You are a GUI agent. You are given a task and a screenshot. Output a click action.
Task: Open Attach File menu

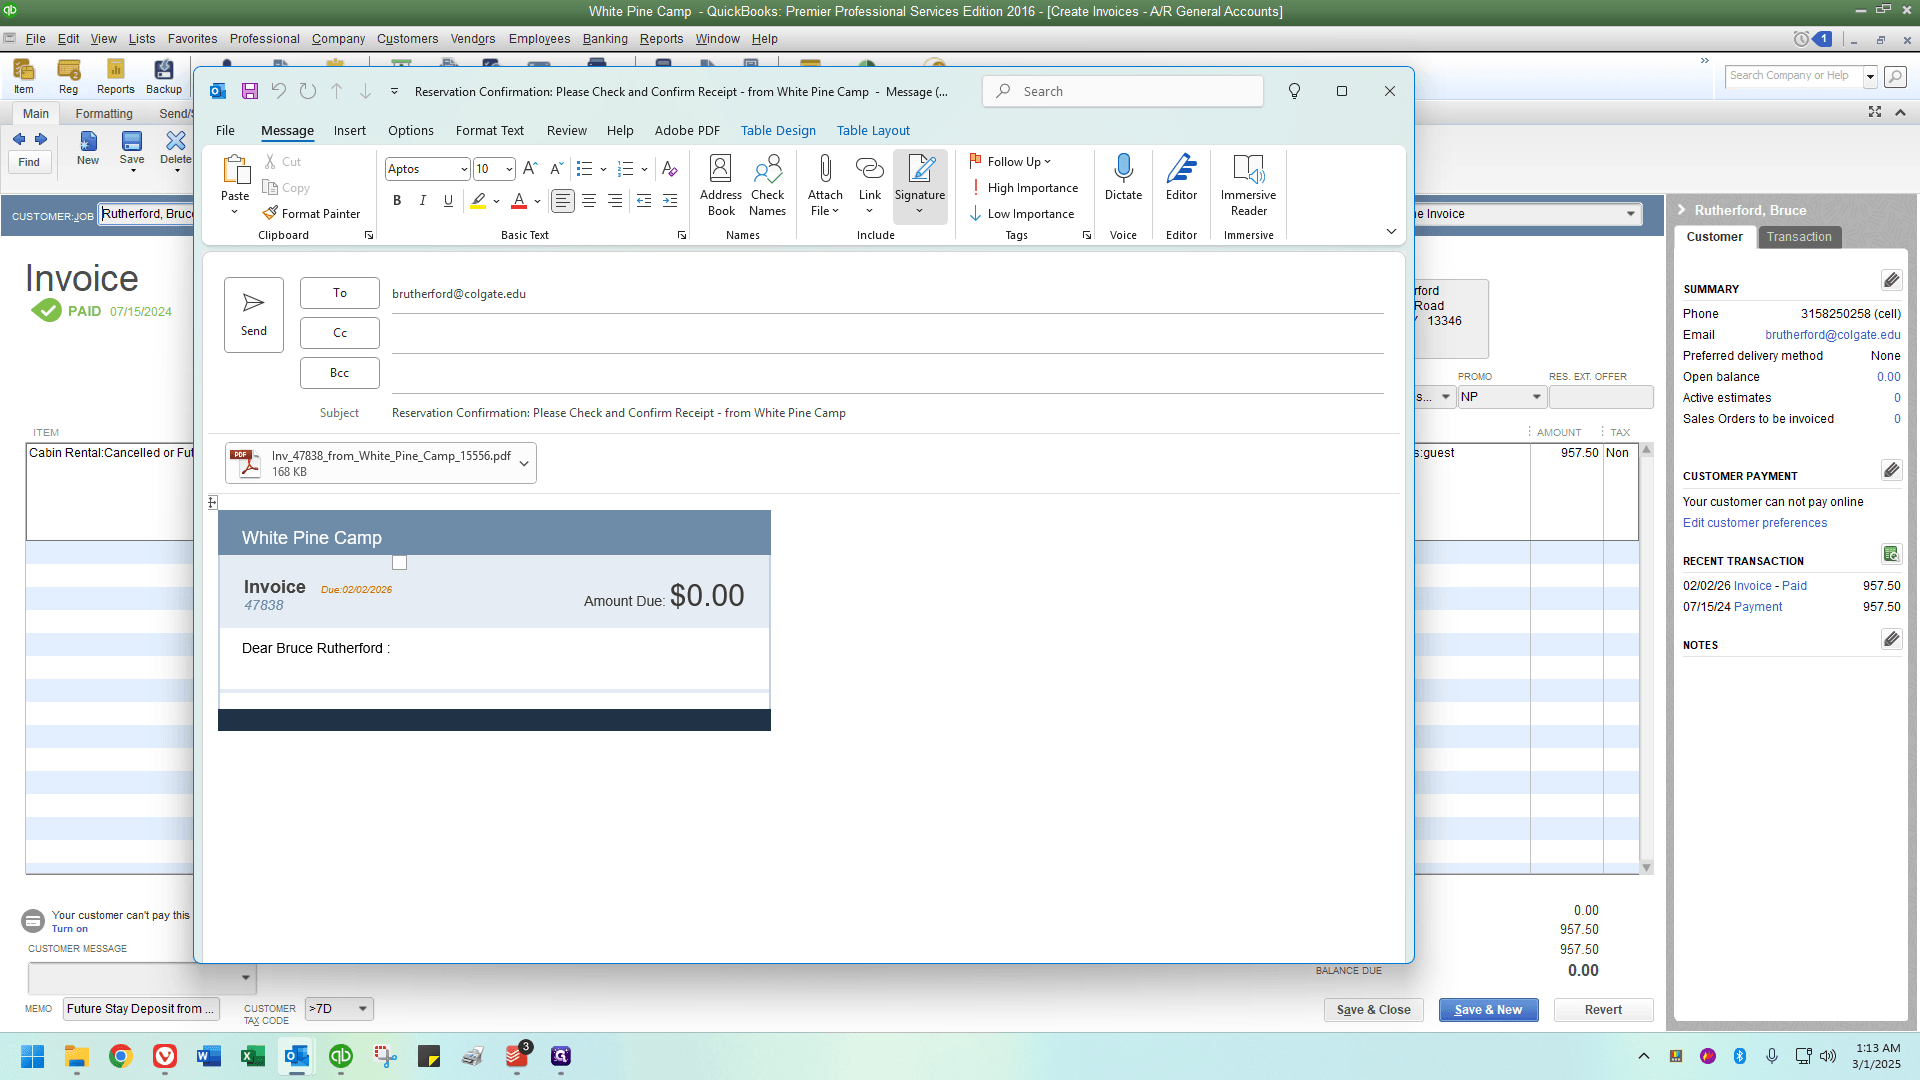pos(825,186)
